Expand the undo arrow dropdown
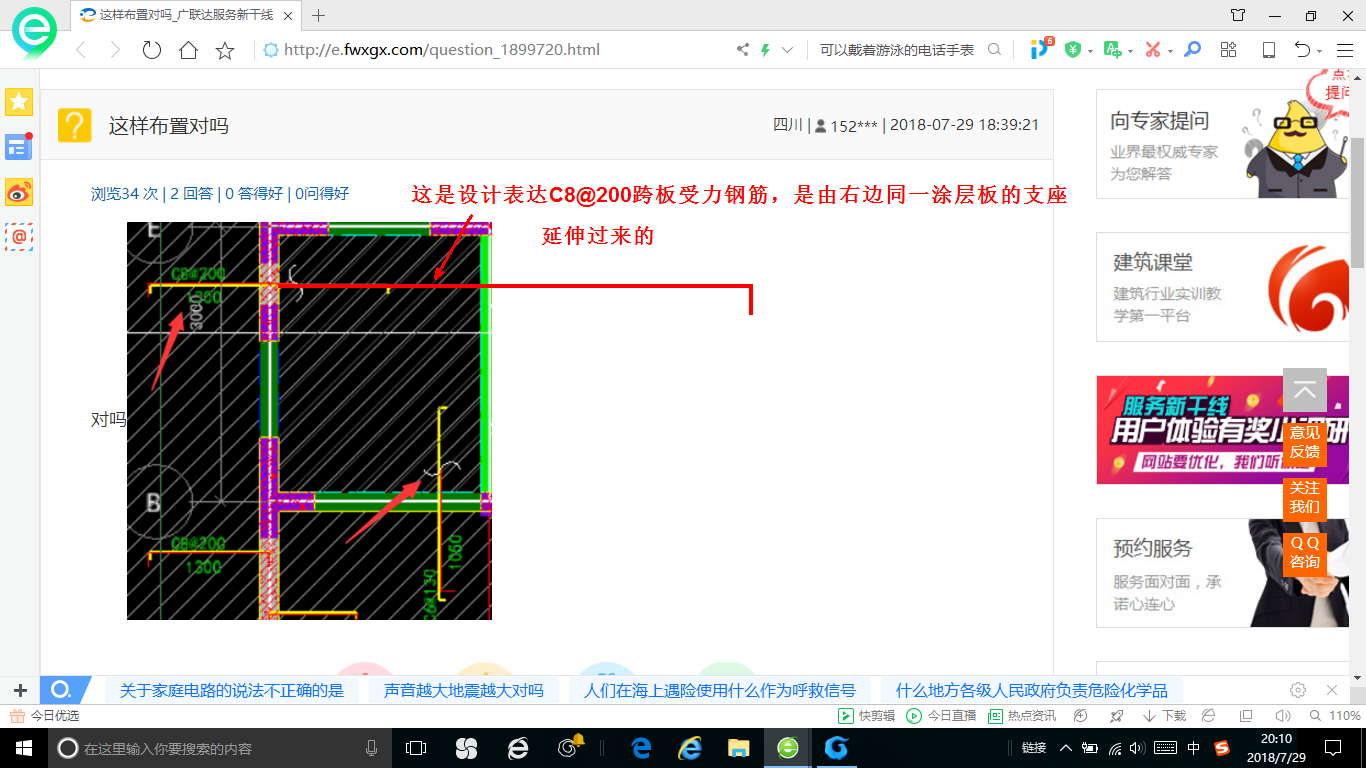1366x768 pixels. 1319,50
